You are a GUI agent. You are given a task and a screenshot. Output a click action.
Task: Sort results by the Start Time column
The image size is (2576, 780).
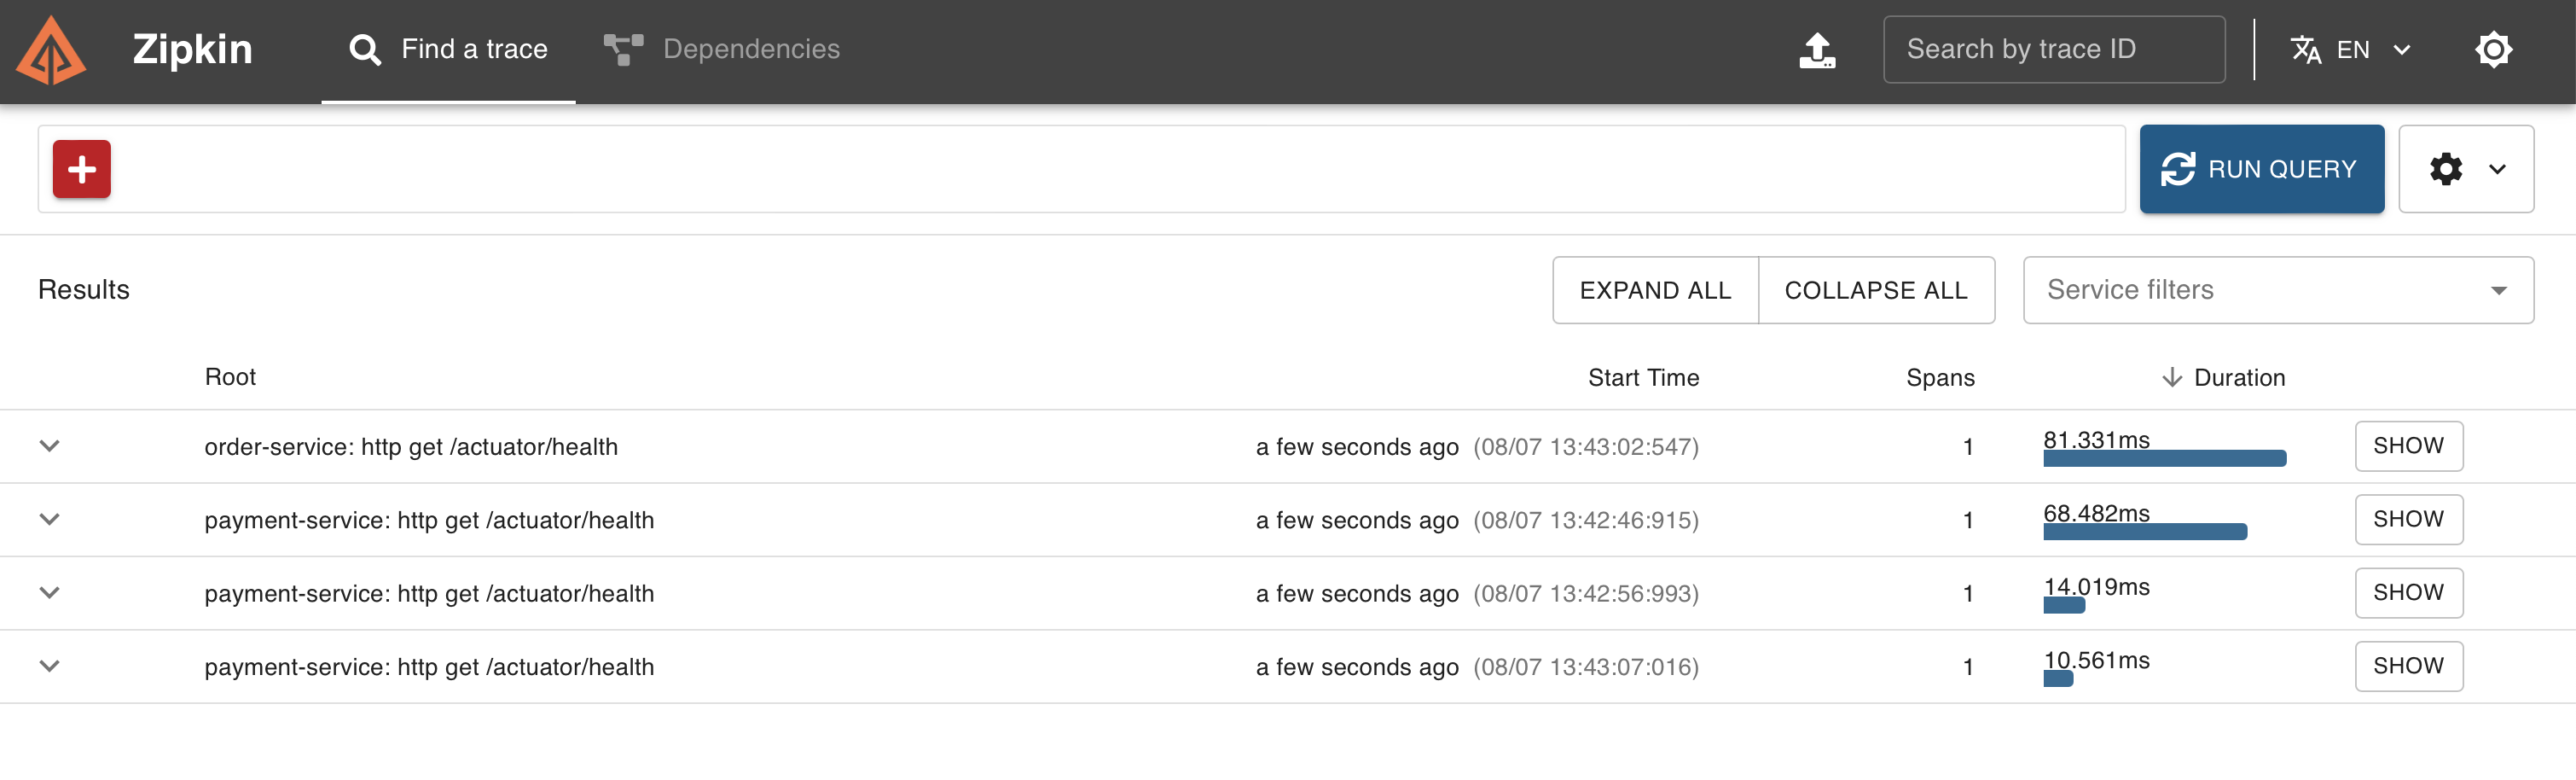pyautogui.click(x=1643, y=377)
